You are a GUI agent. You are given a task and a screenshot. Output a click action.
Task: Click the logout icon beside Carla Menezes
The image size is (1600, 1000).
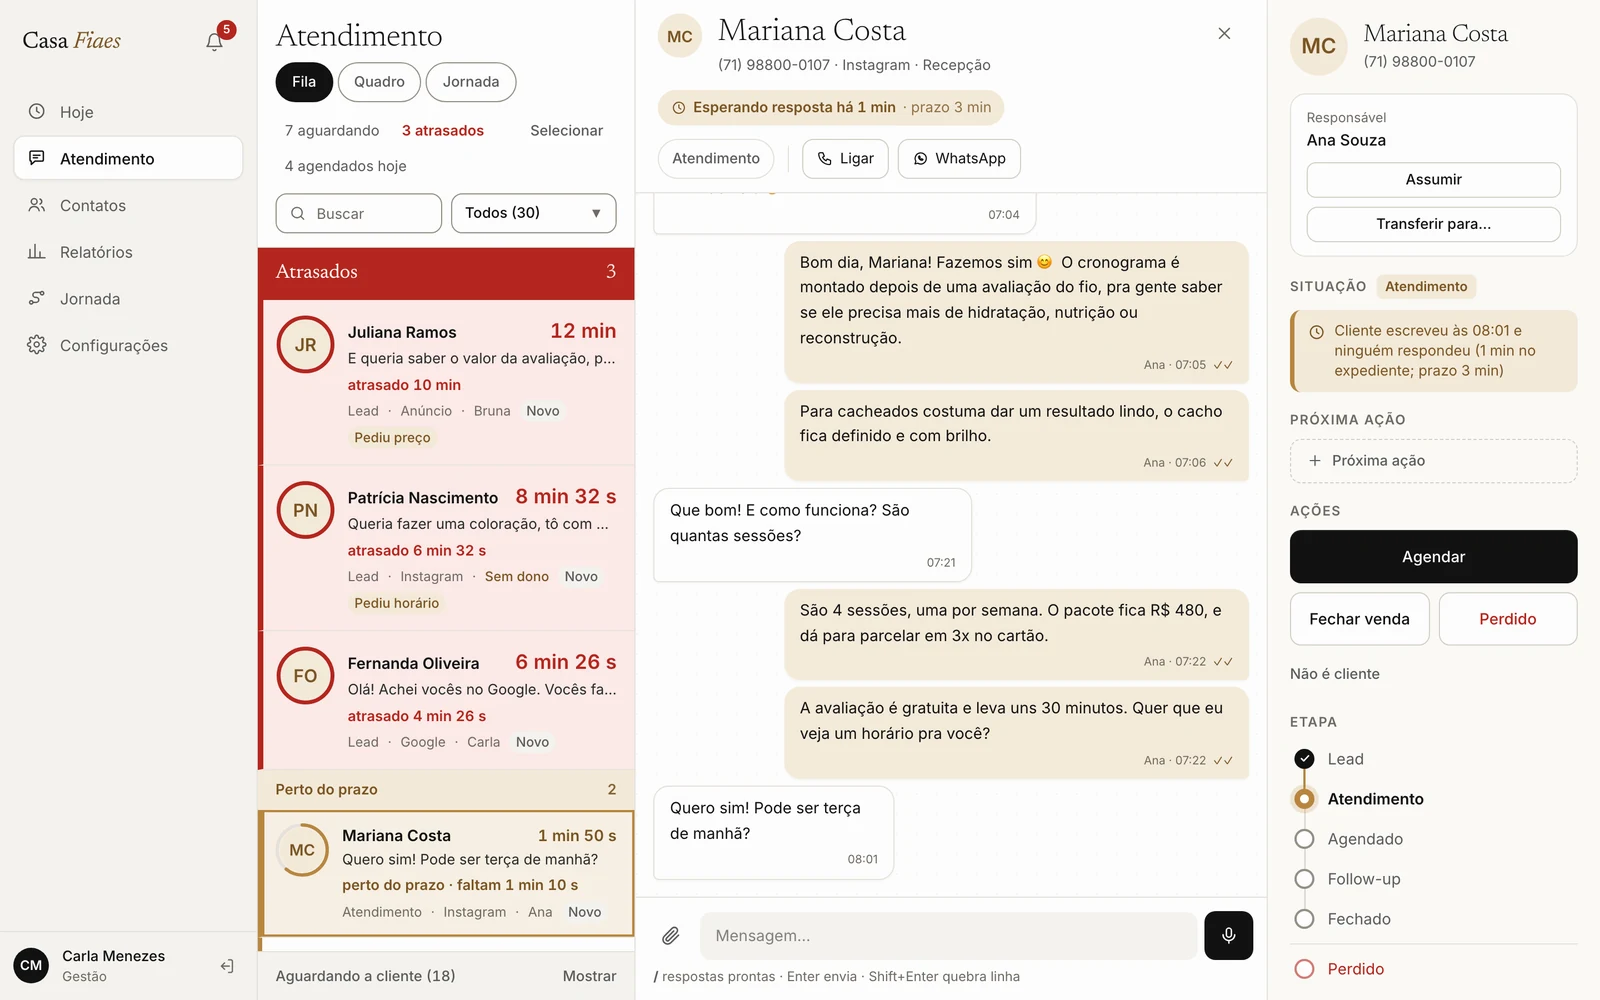coord(227,966)
